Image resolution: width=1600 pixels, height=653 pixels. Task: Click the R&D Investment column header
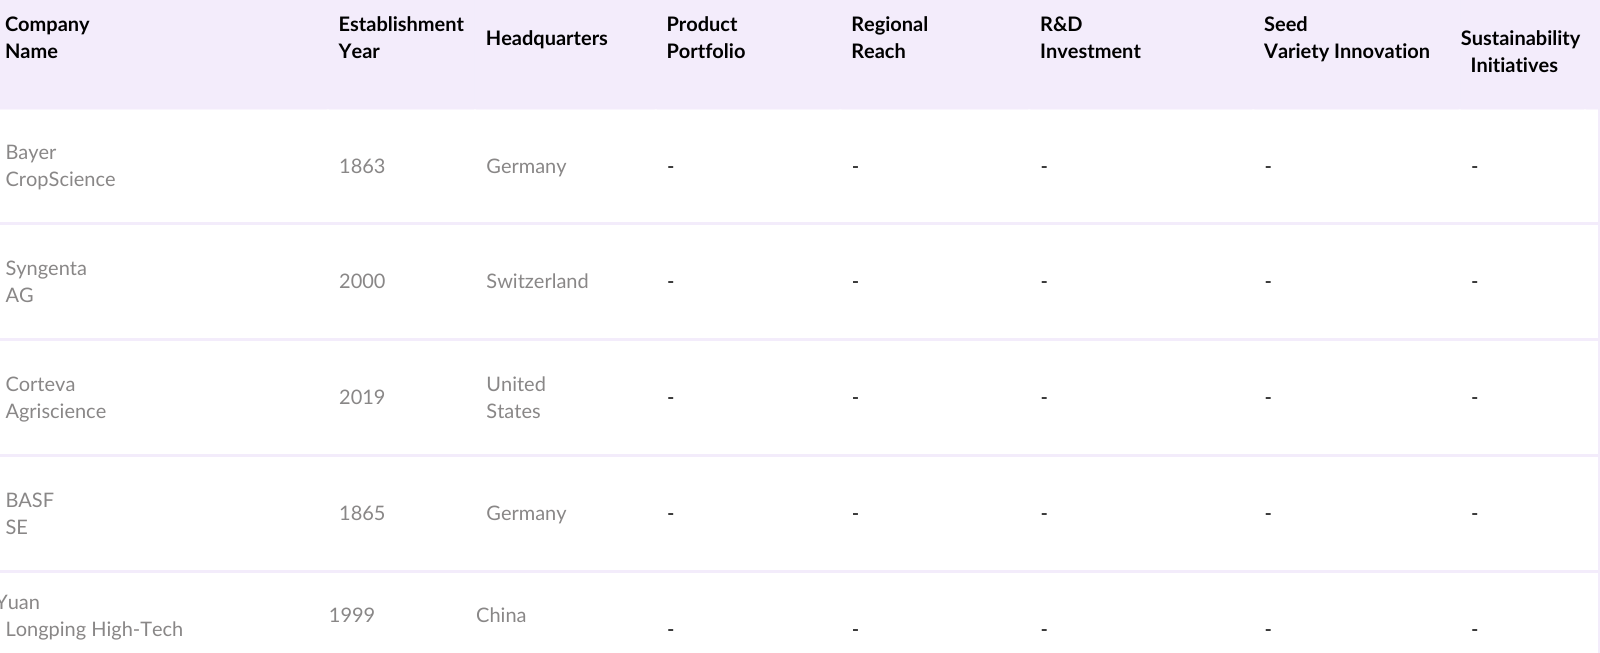1089,38
